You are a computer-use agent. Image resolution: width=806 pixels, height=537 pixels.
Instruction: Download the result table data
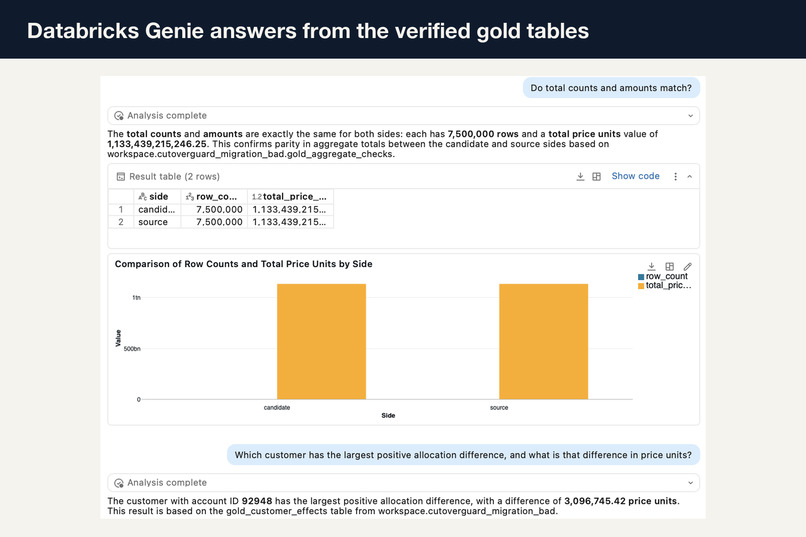click(x=580, y=176)
